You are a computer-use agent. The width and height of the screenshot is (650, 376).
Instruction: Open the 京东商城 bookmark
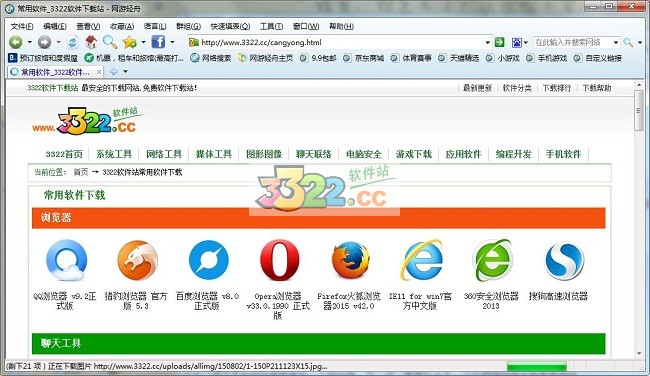[x=364, y=58]
